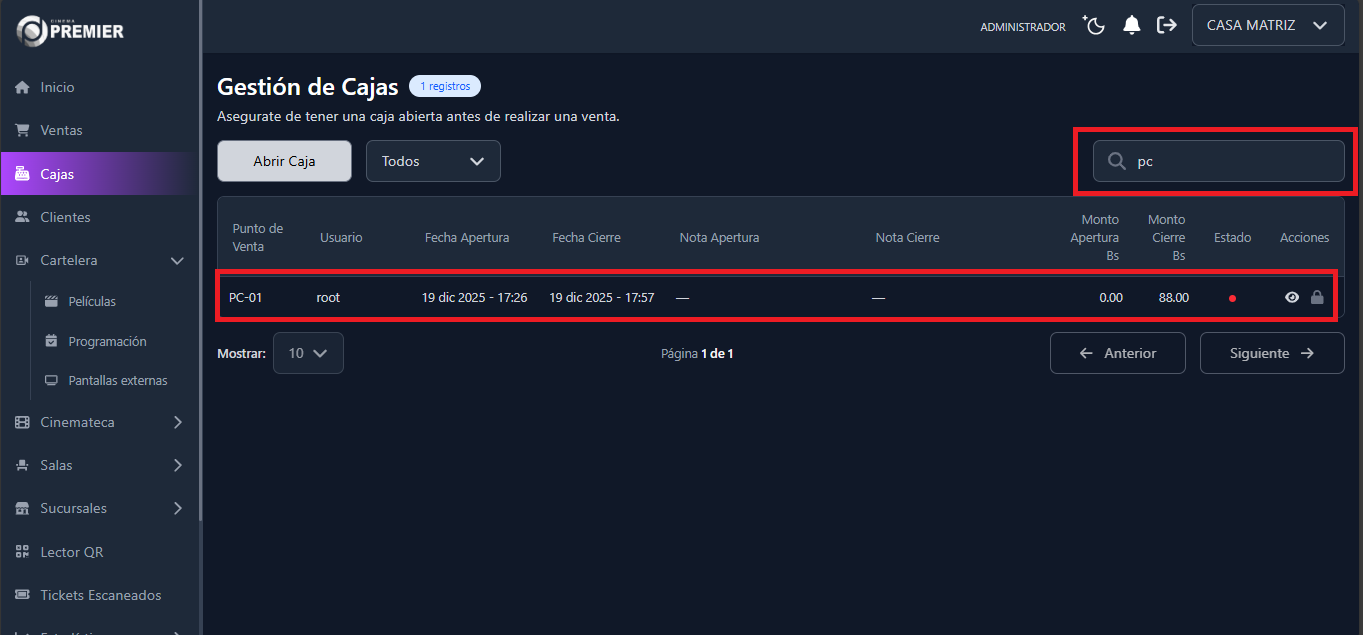The image size is (1363, 635).
Task: Go to Inicio in the sidebar
Action: (57, 87)
